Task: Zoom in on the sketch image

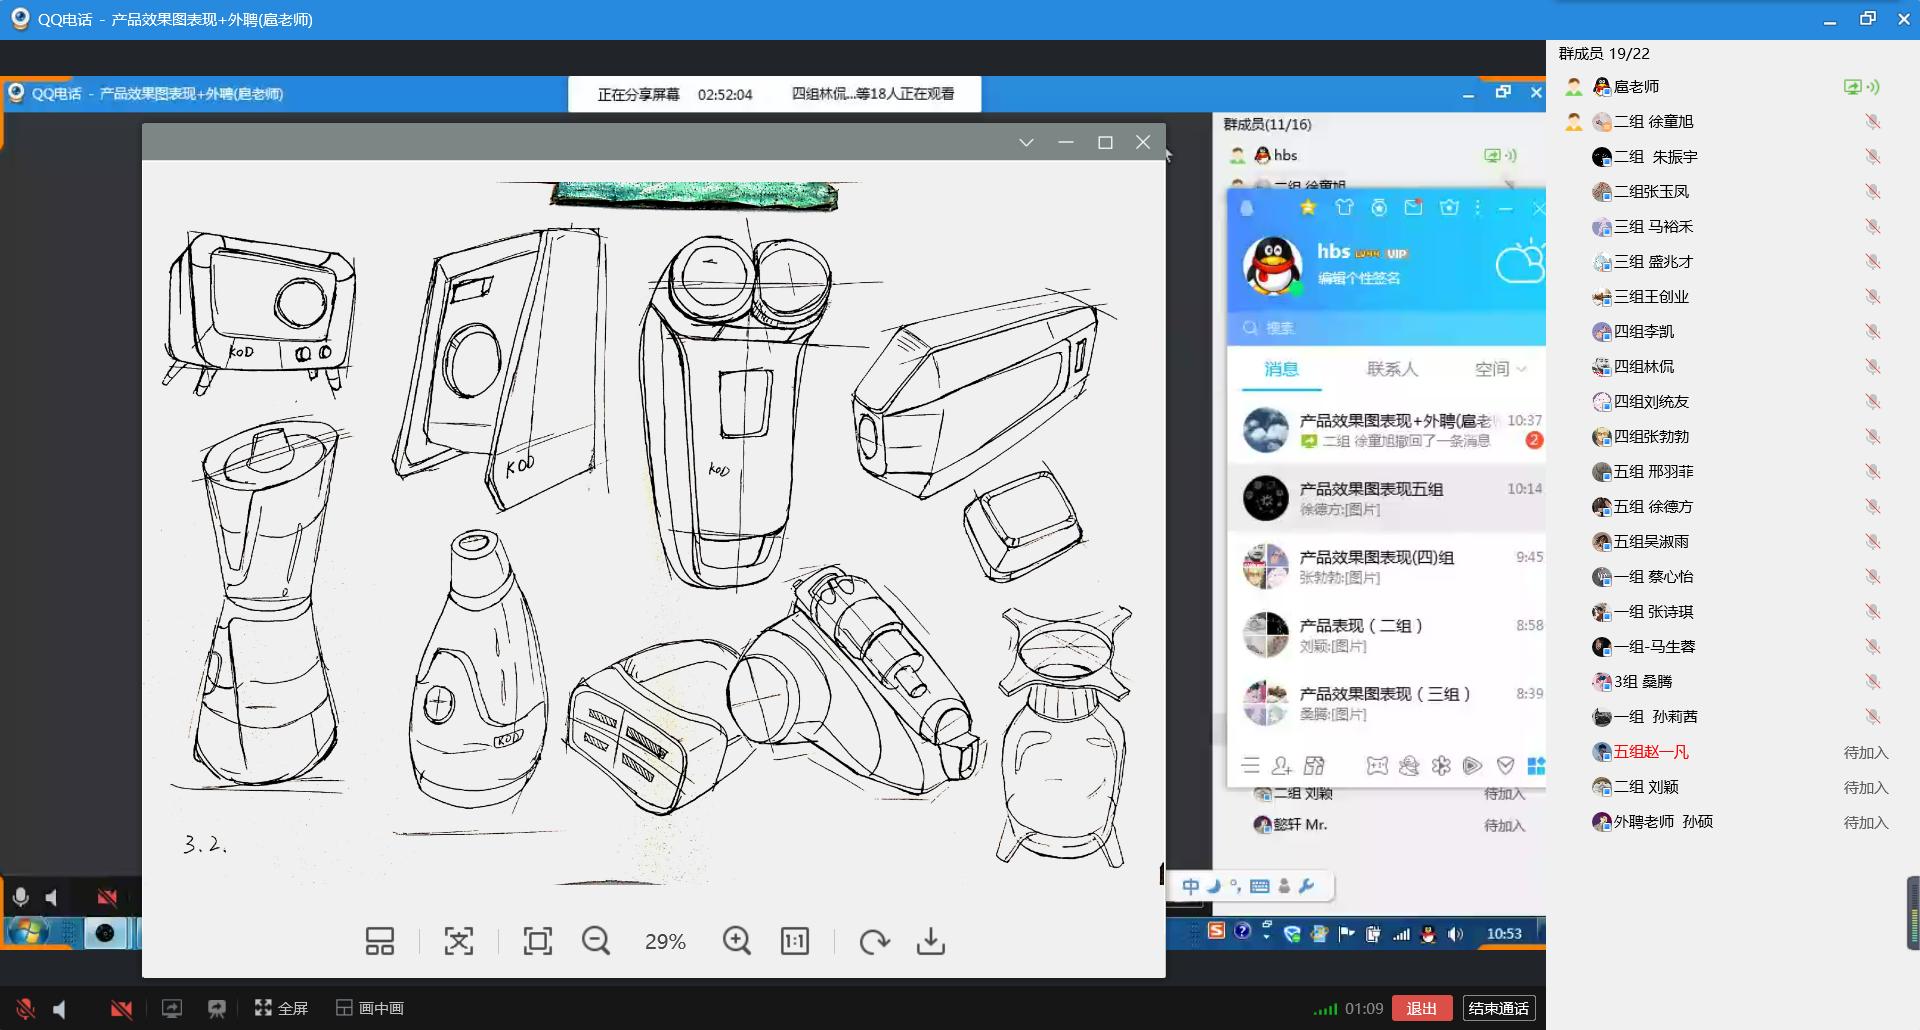Action: pos(736,941)
